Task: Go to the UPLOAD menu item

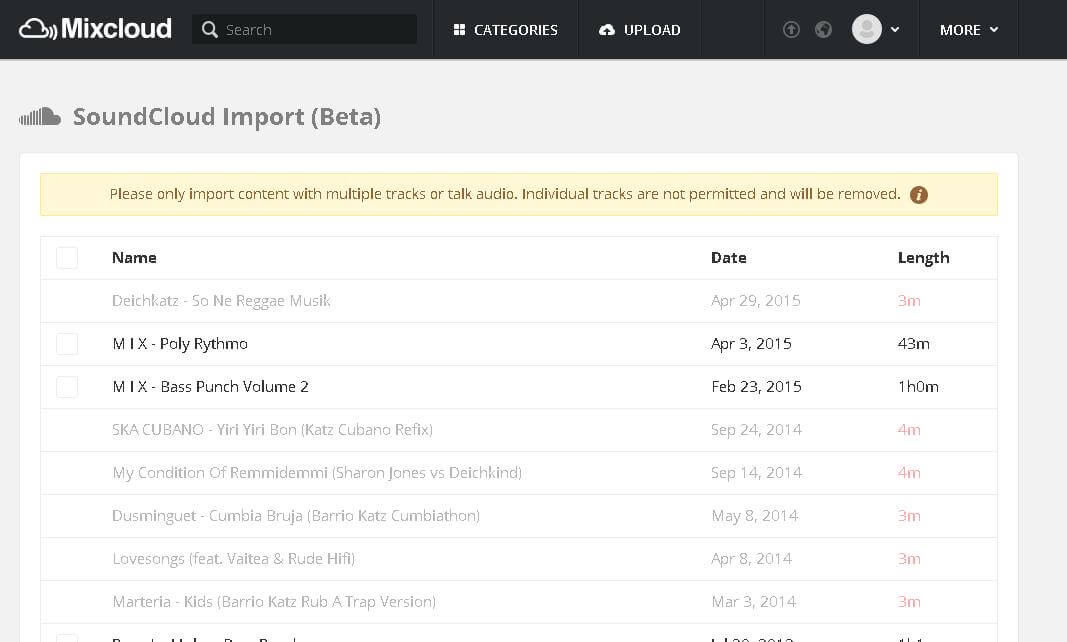Action: point(651,30)
